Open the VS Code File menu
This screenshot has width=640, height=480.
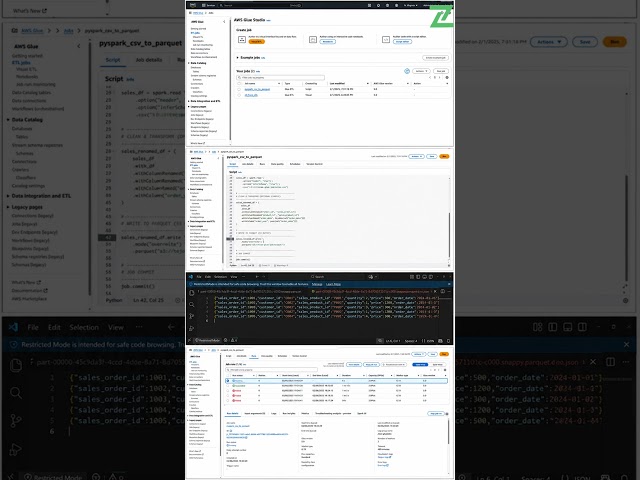[x=199, y=277]
